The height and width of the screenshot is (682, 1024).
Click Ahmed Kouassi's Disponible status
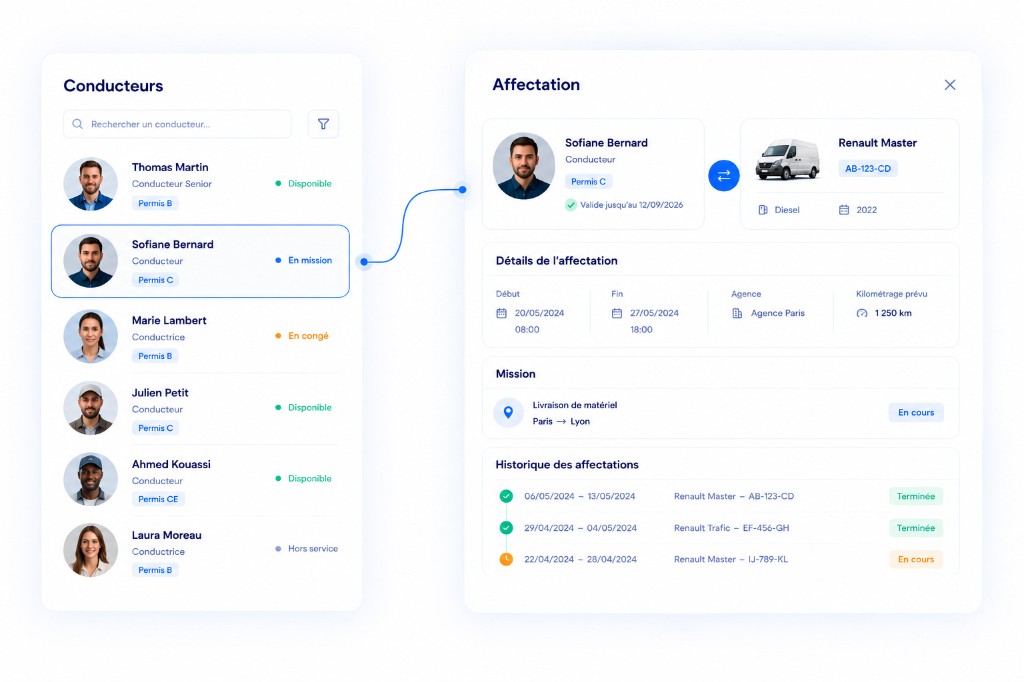click(x=304, y=479)
